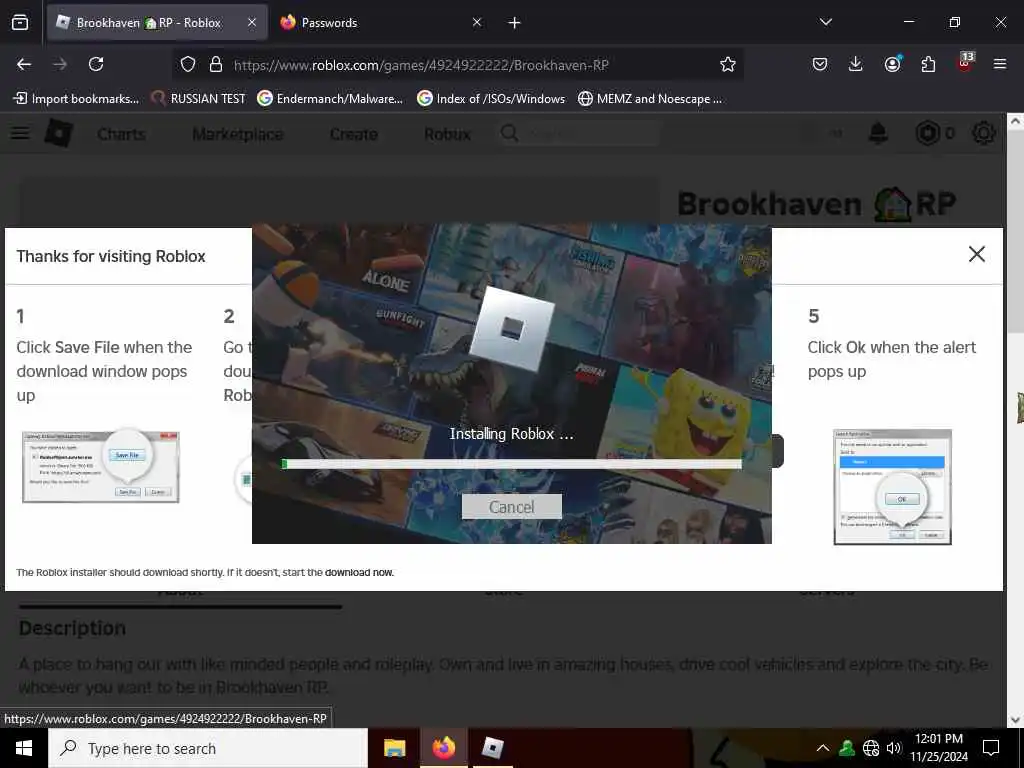Reload the current Roblox page
Viewport: 1024px width, 768px height.
pos(96,64)
